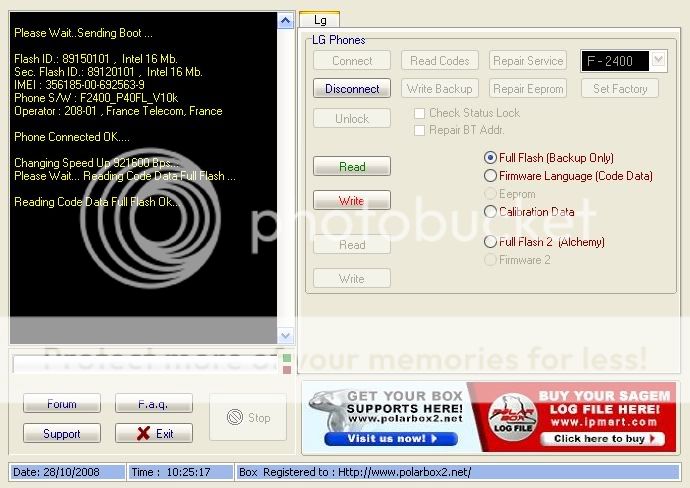Click the Phone S/W F2400_P40FL_V10k line

[96, 98]
